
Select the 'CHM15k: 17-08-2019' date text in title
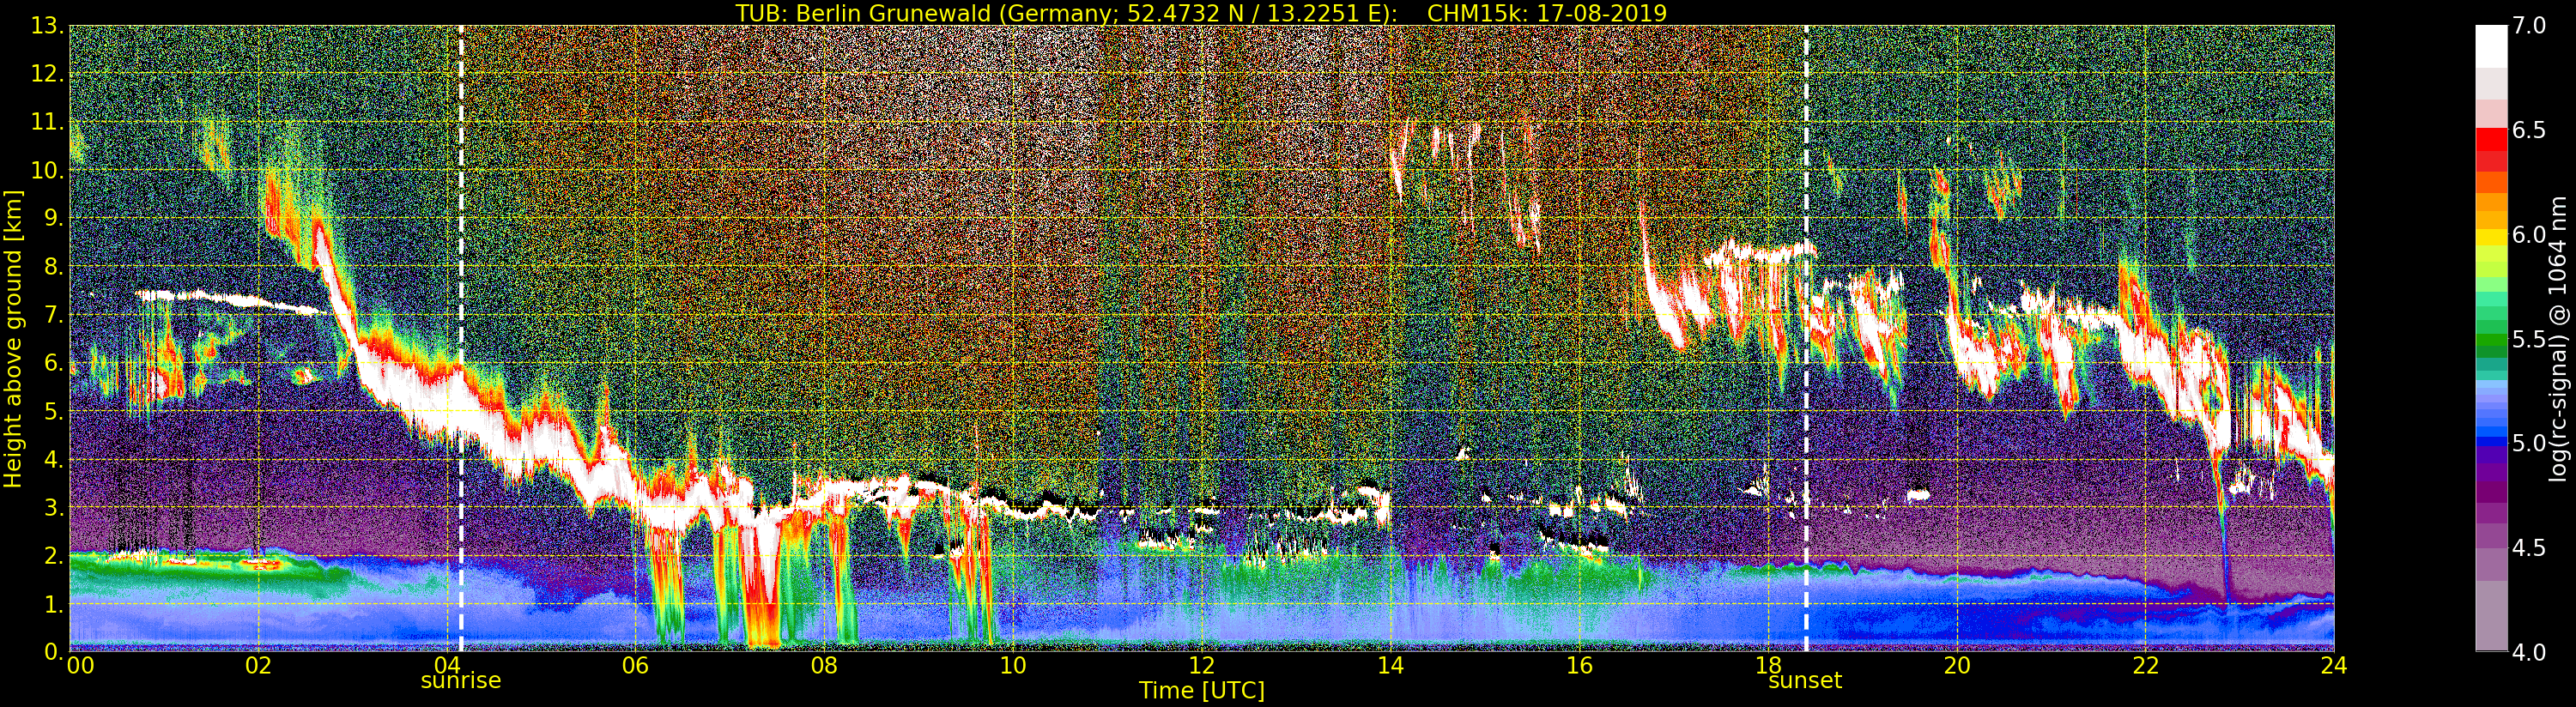[1547, 13]
